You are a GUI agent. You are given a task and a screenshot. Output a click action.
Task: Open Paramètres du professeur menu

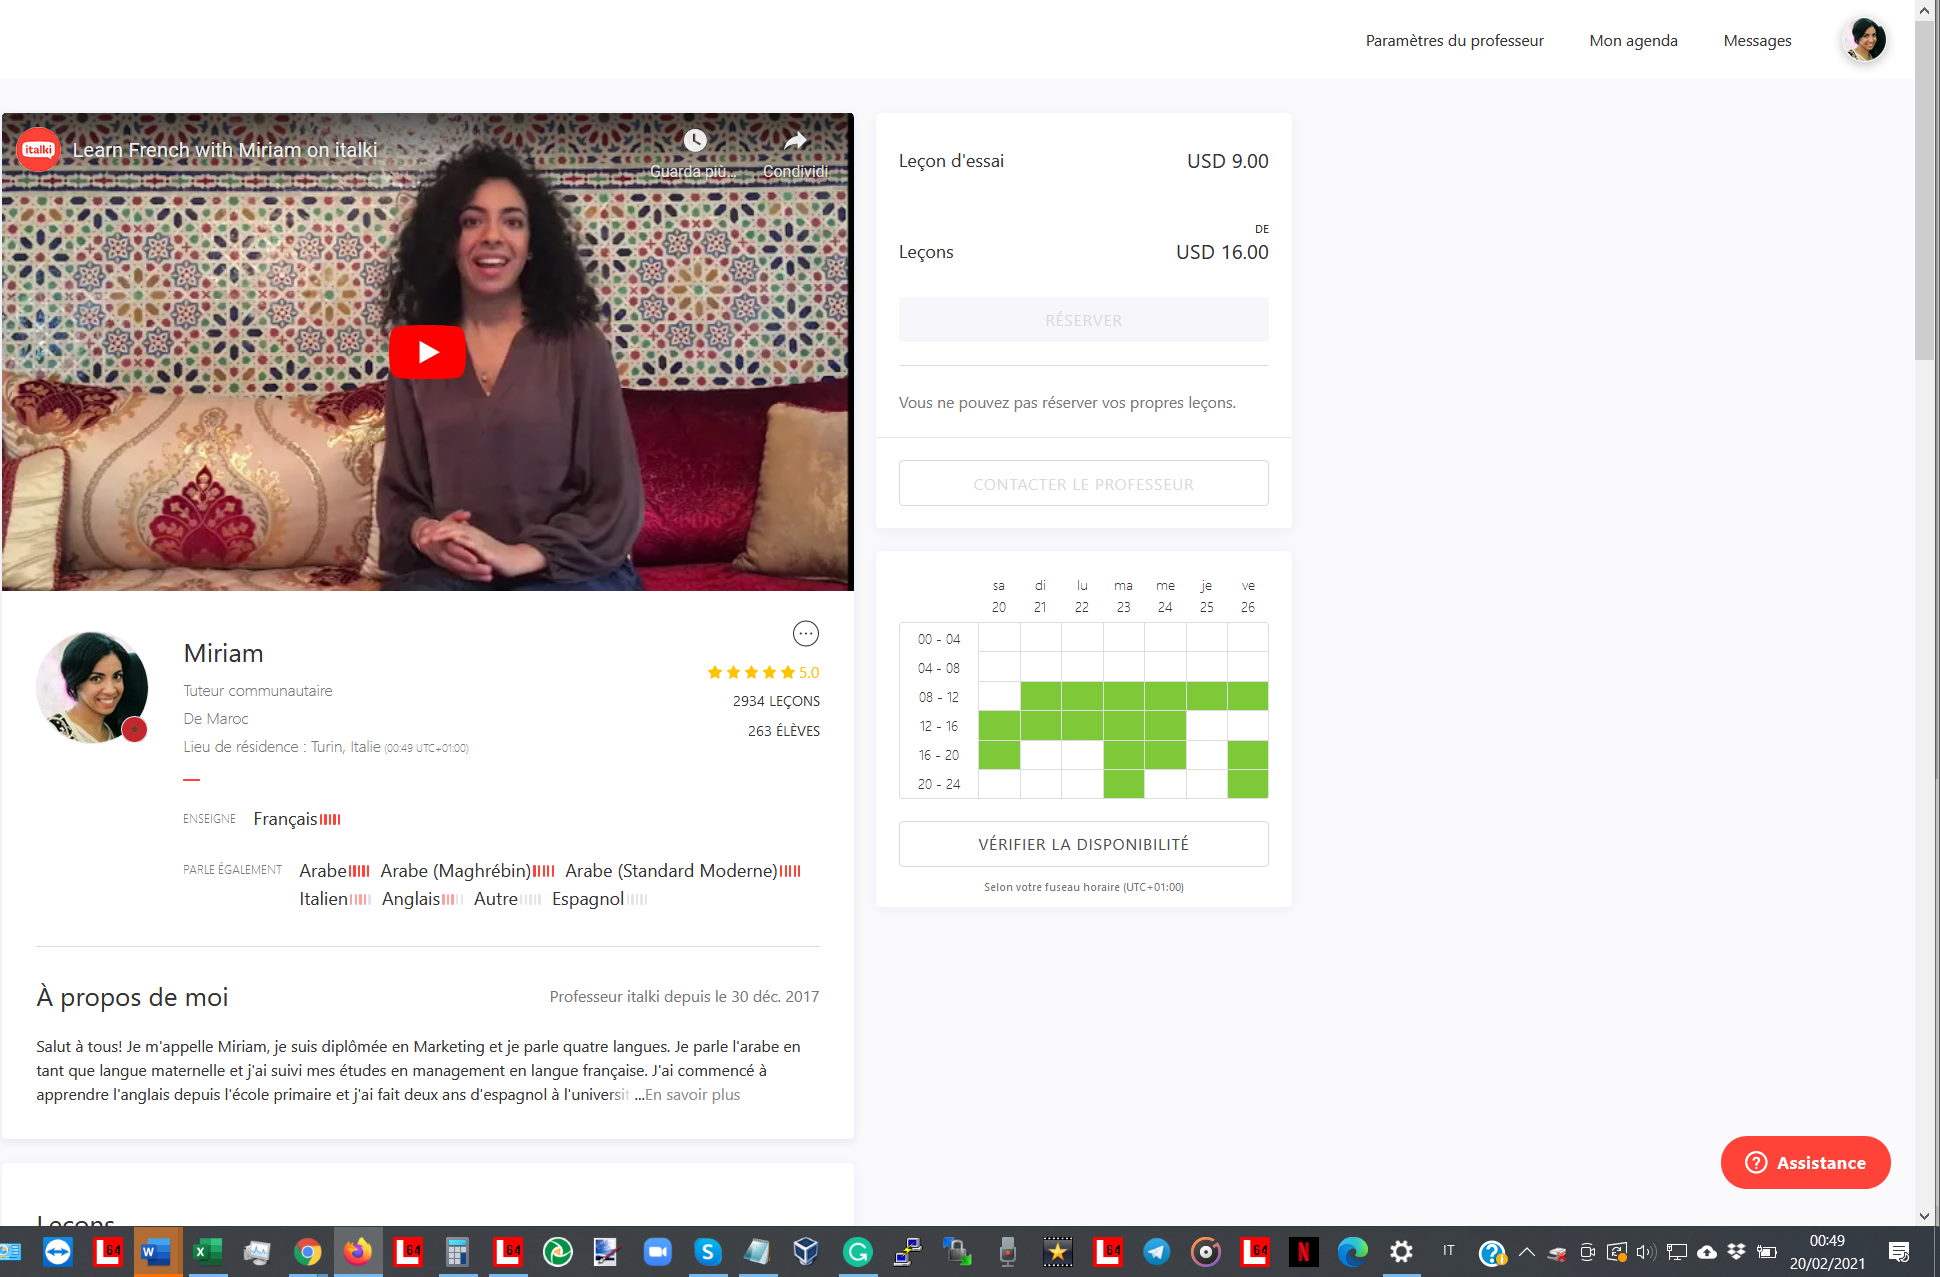(1454, 41)
